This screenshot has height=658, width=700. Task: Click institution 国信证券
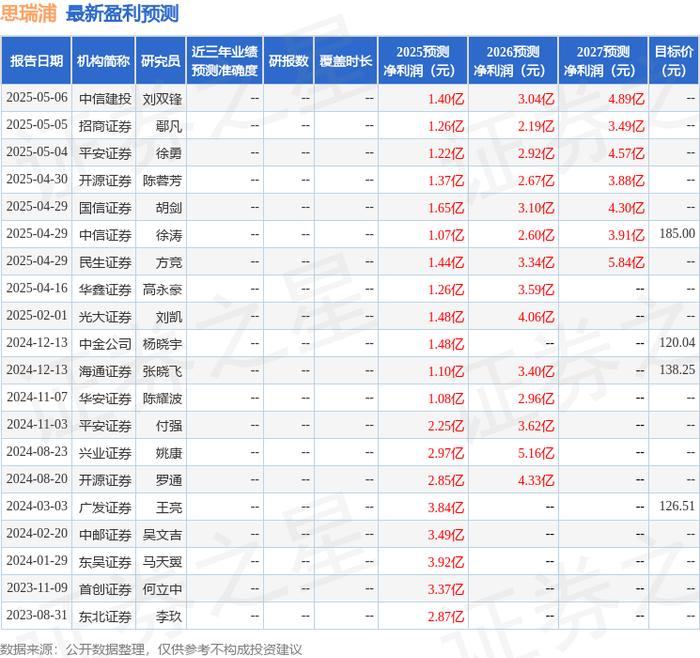105,208
